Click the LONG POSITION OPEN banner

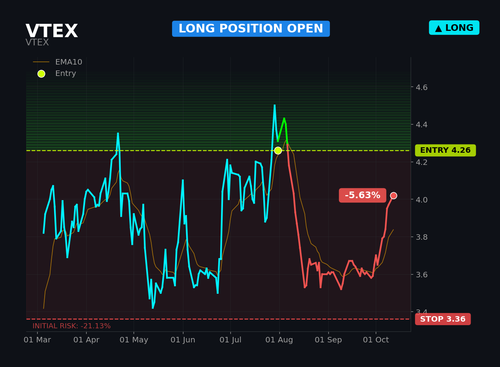point(251,29)
